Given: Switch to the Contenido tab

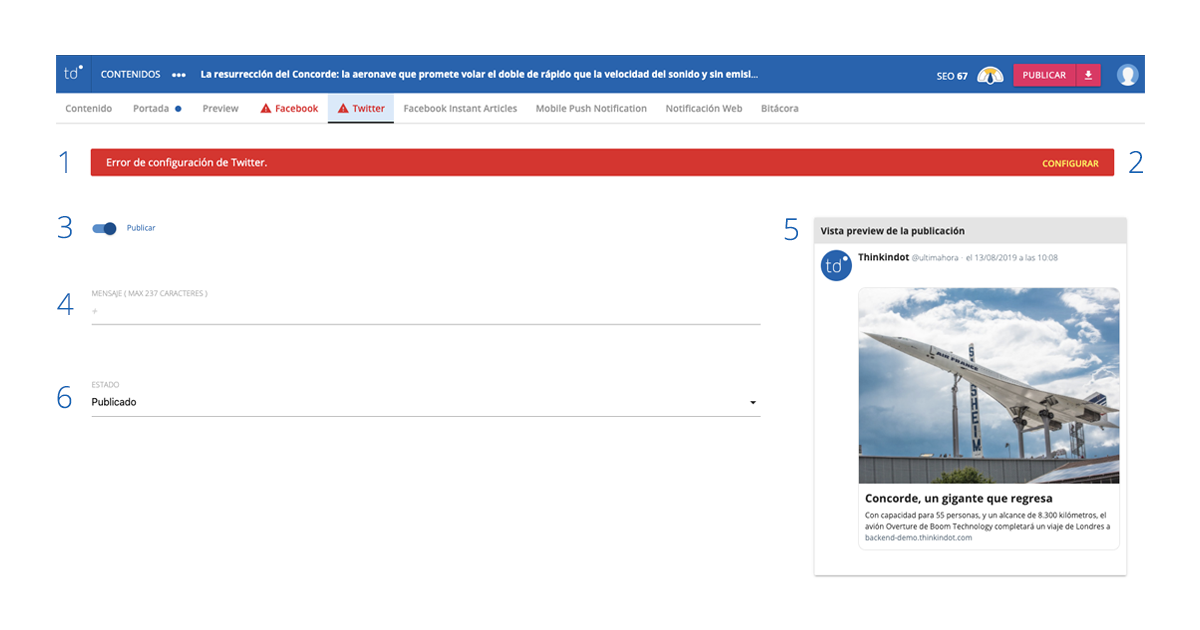Looking at the screenshot, I should tap(89, 109).
